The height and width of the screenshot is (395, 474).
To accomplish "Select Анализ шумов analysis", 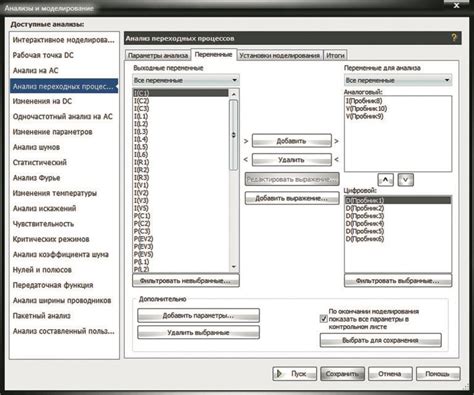I will (64, 147).
